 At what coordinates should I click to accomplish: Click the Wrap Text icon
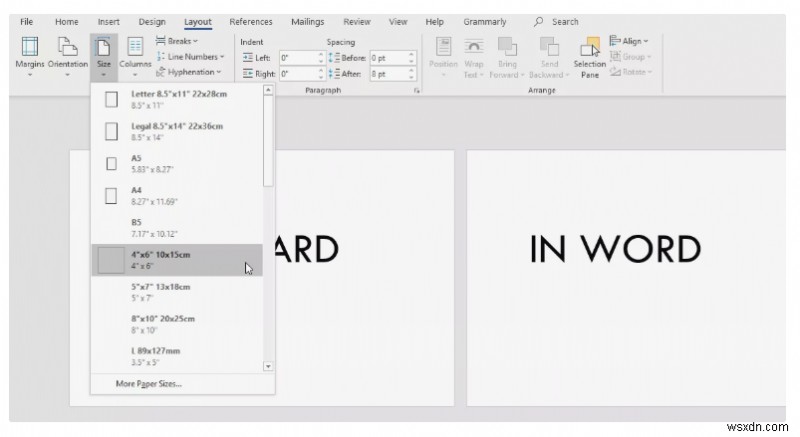473,57
